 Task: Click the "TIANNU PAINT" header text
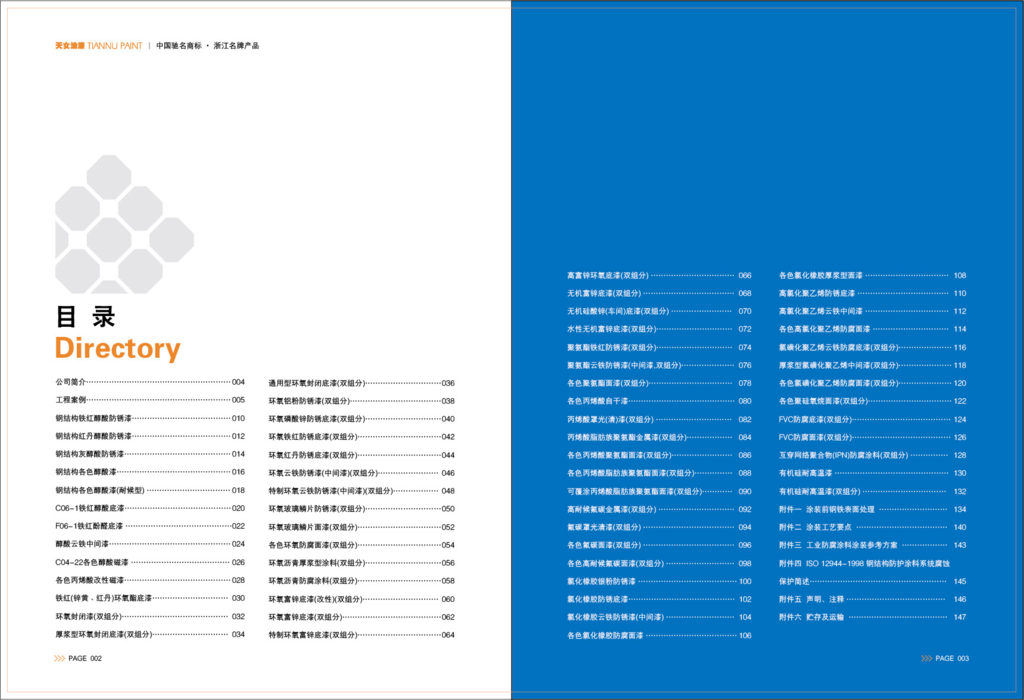114,46
